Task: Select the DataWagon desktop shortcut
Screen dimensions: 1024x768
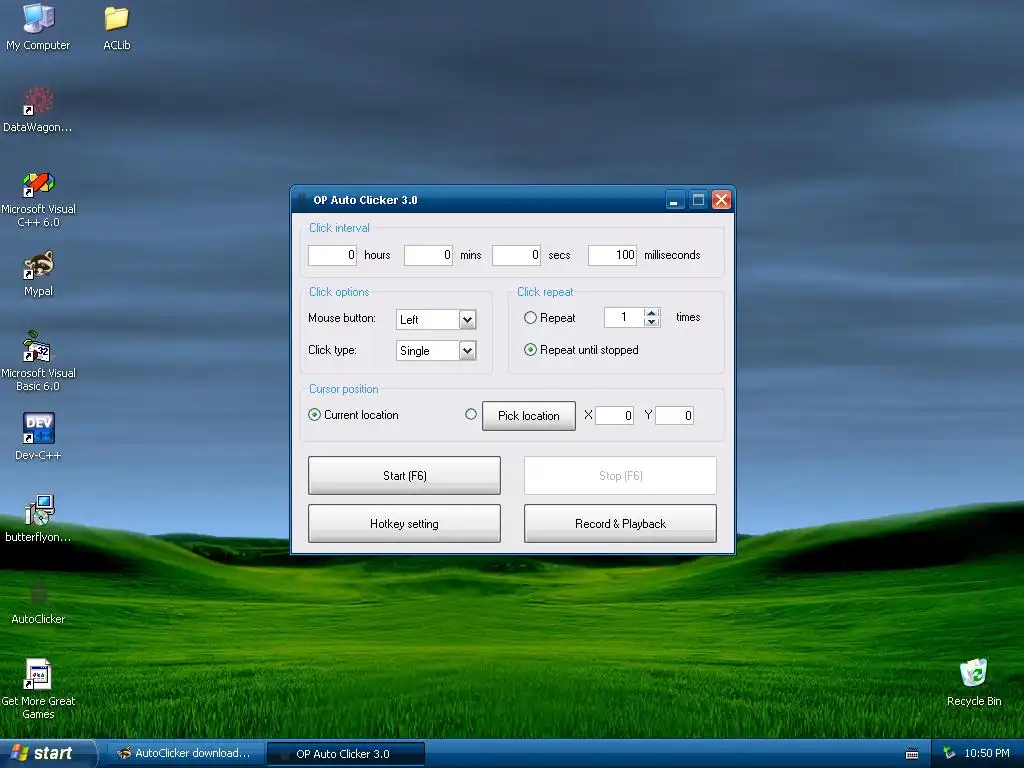Action: 38,110
